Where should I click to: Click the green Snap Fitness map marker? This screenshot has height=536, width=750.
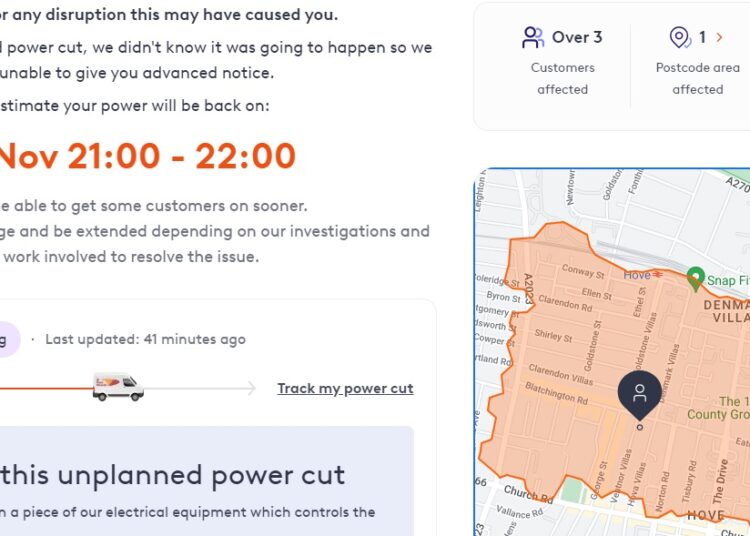click(x=695, y=280)
